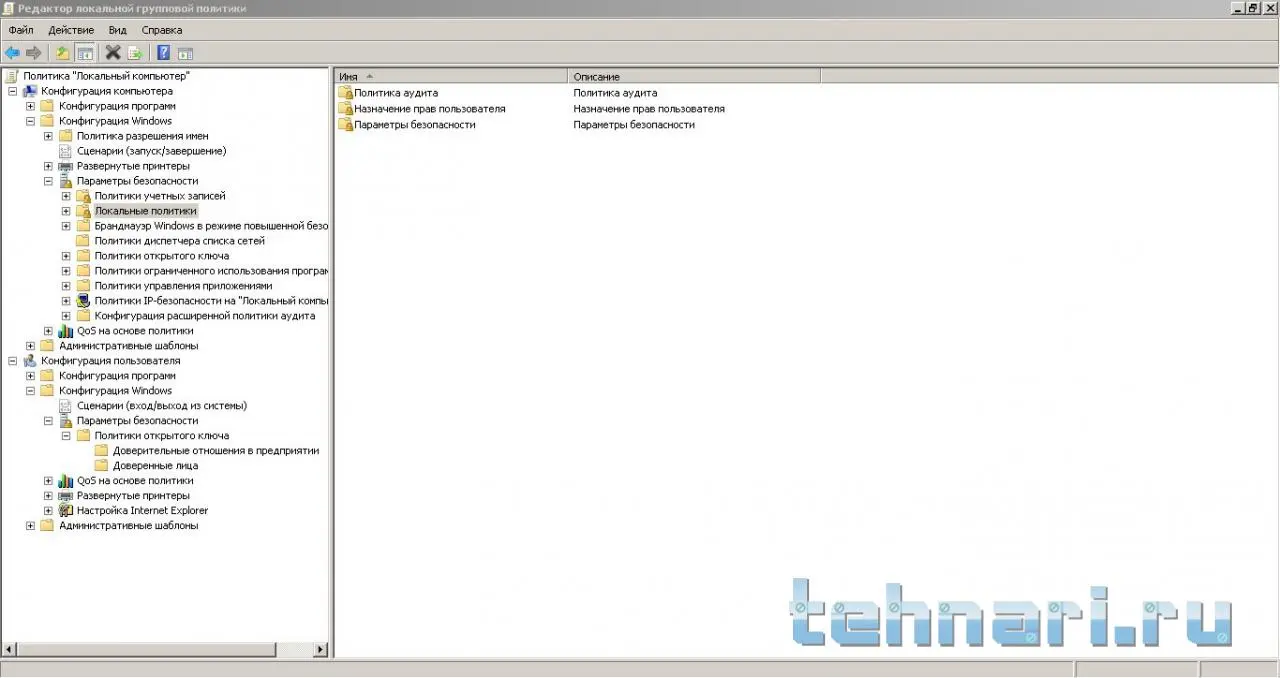Image resolution: width=1280 pixels, height=678 pixels.
Task: Click "Сценарии (вход/выход из системы)" script icon
Action: [x=66, y=406]
